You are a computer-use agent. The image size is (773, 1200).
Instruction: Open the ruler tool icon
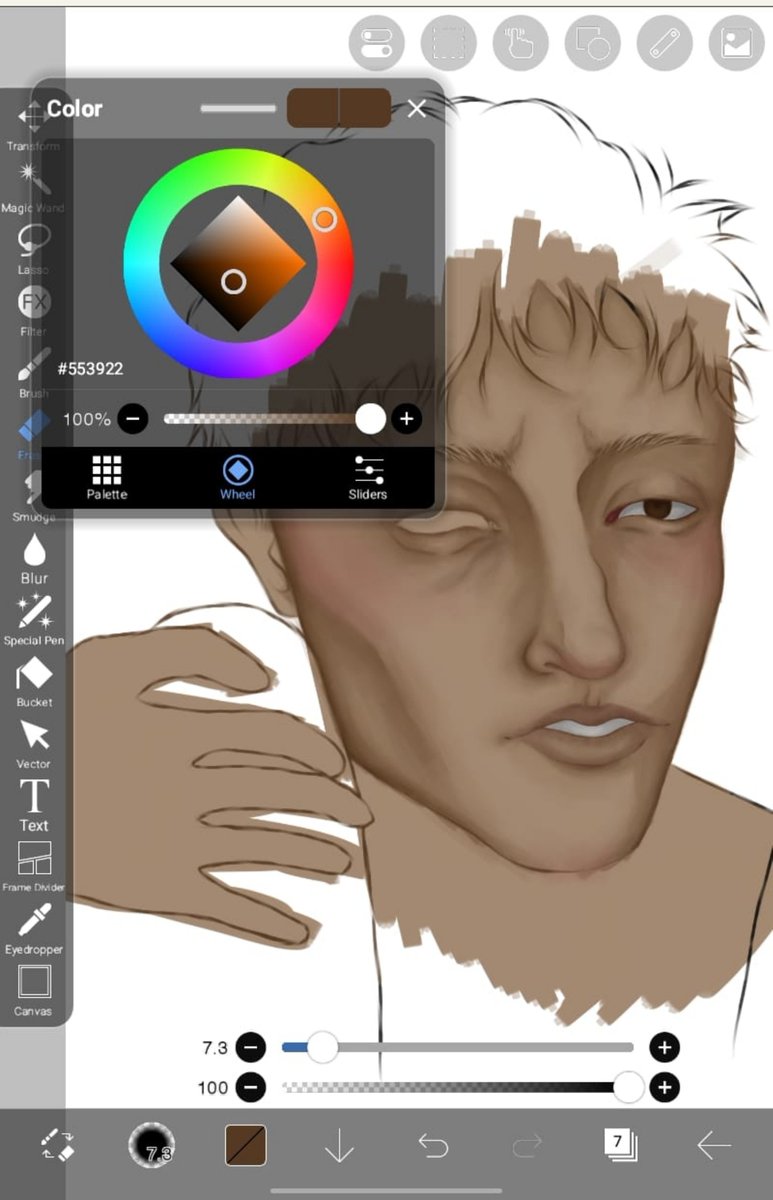point(664,43)
